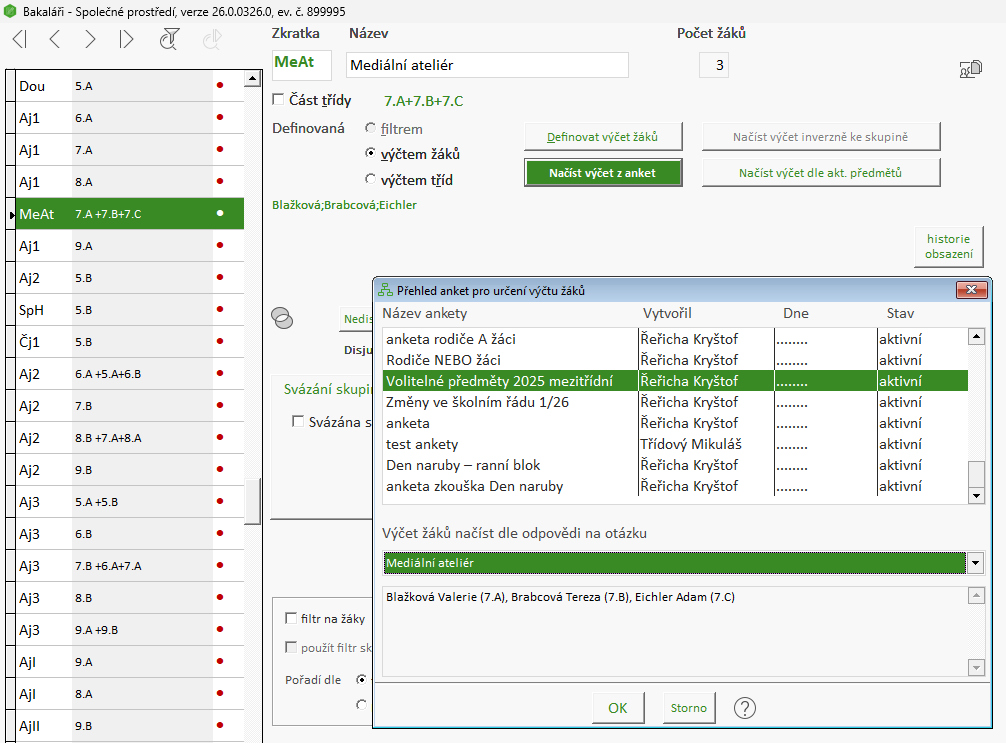The height and width of the screenshot is (743, 1006).
Task: Click the students icon beside Počet žáků
Action: [x=970, y=69]
